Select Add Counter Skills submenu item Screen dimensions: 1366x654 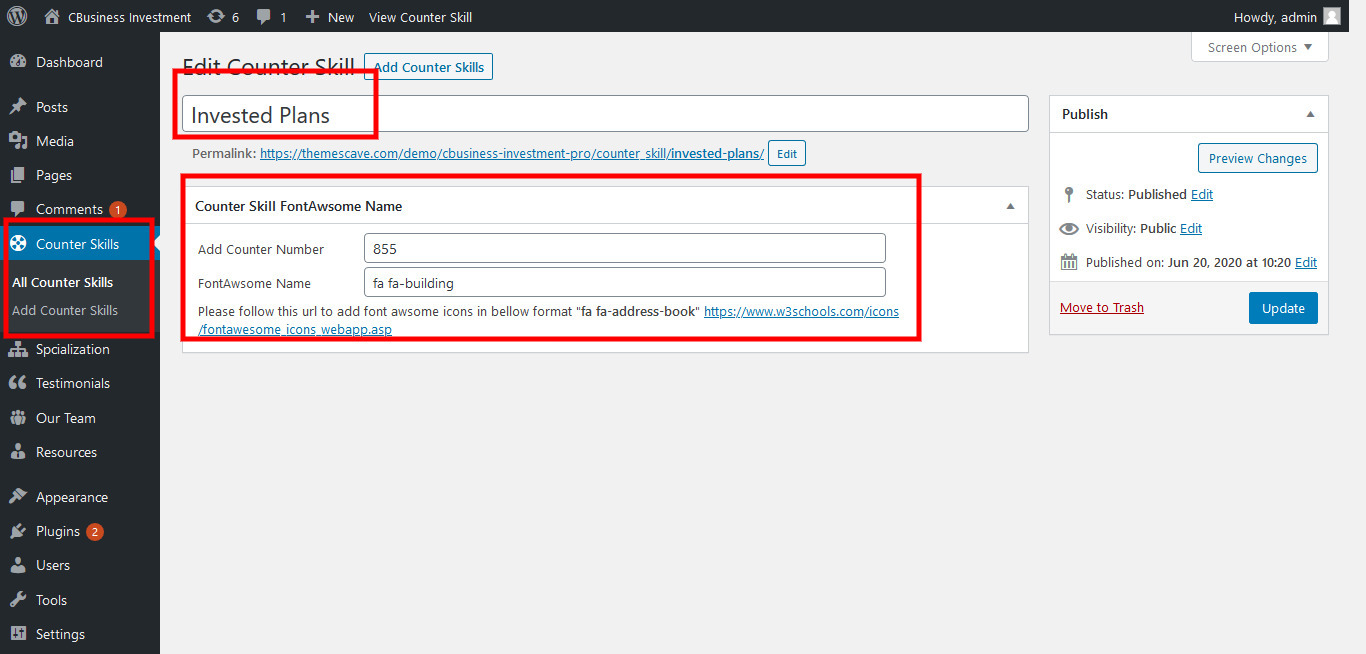65,310
